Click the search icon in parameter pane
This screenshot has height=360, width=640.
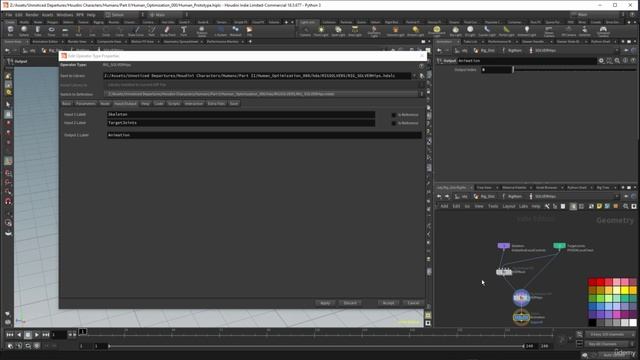(x=617, y=60)
